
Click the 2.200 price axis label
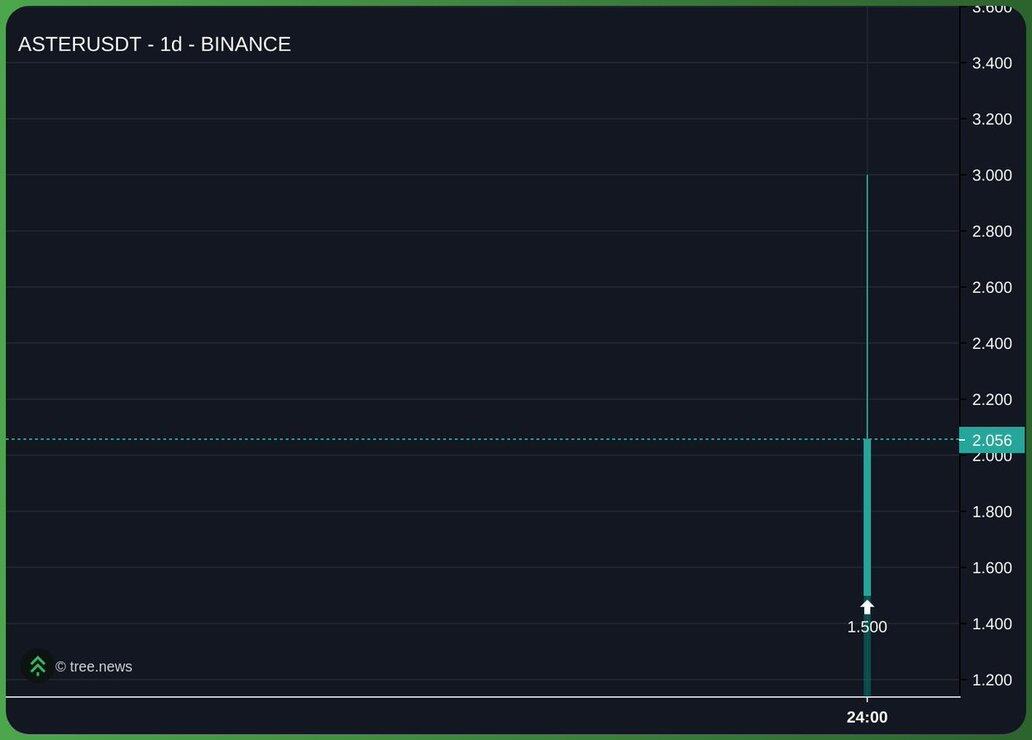tap(991, 400)
